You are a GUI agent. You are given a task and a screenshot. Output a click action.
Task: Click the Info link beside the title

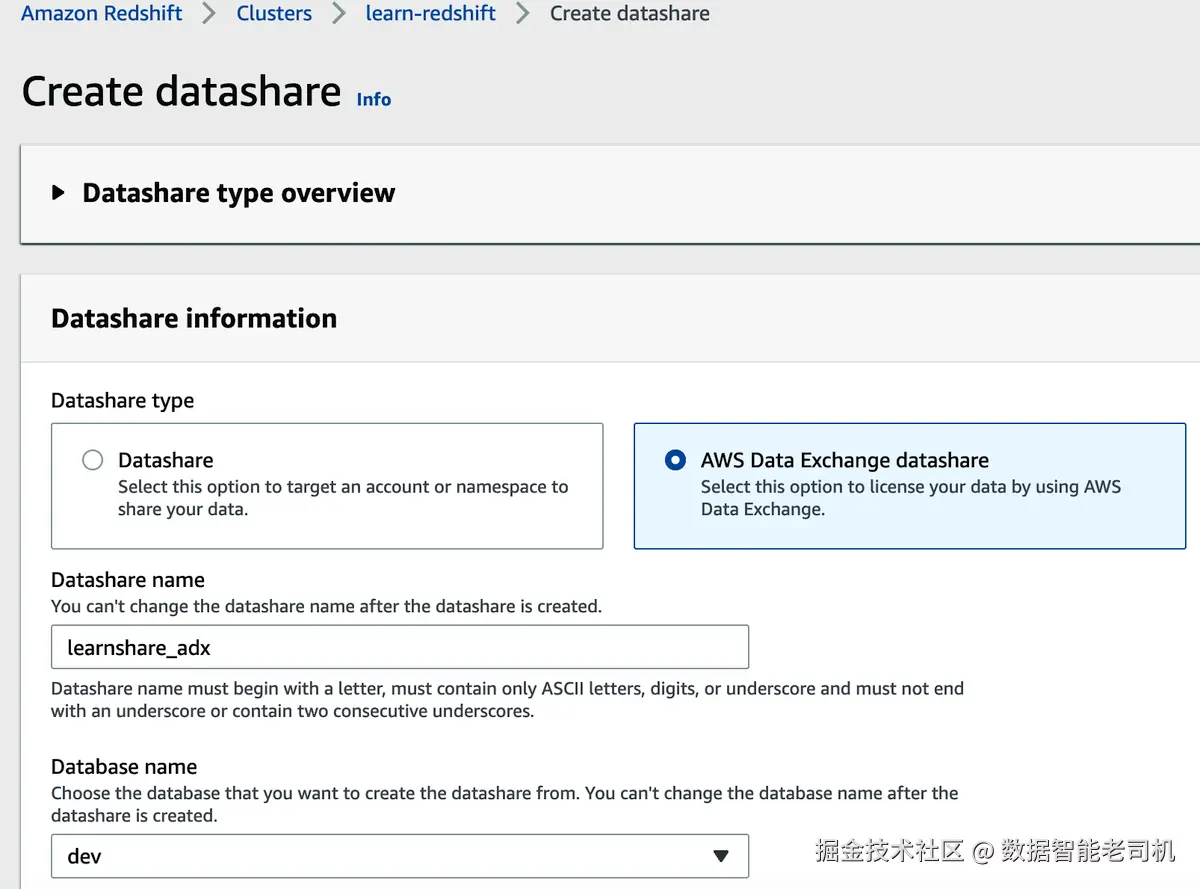click(374, 99)
